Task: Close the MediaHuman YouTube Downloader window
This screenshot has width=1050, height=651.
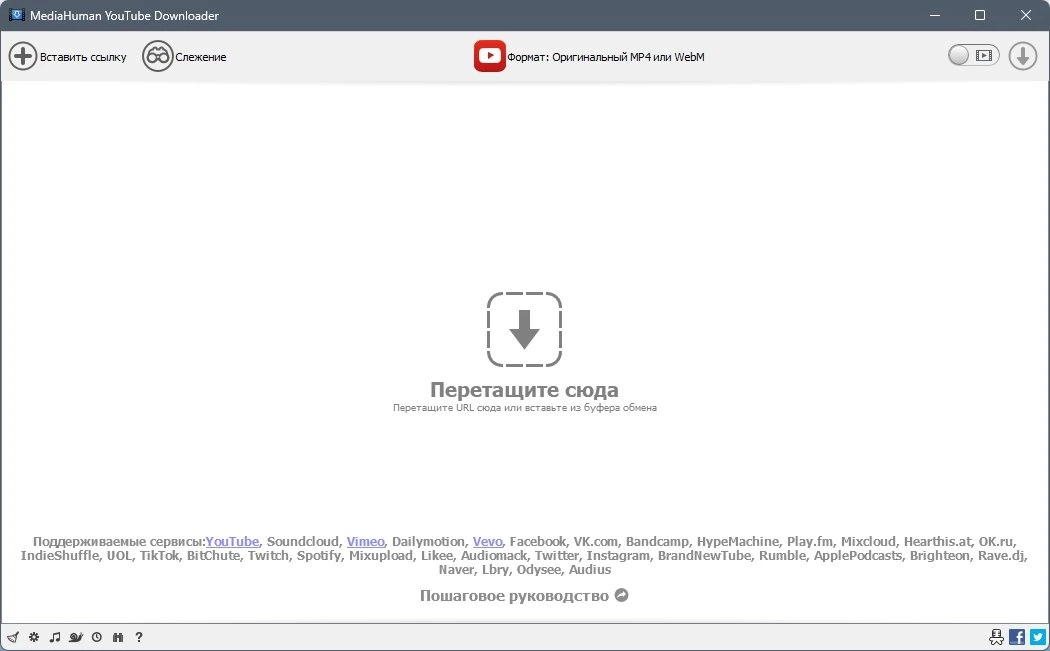Action: (x=1025, y=15)
